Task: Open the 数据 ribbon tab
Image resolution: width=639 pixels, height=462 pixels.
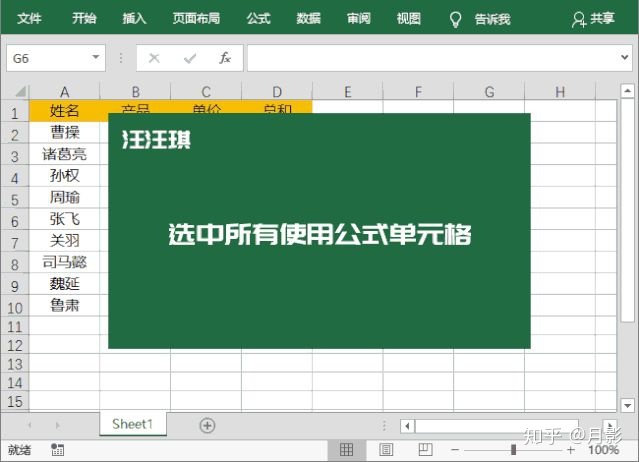Action: click(x=308, y=18)
